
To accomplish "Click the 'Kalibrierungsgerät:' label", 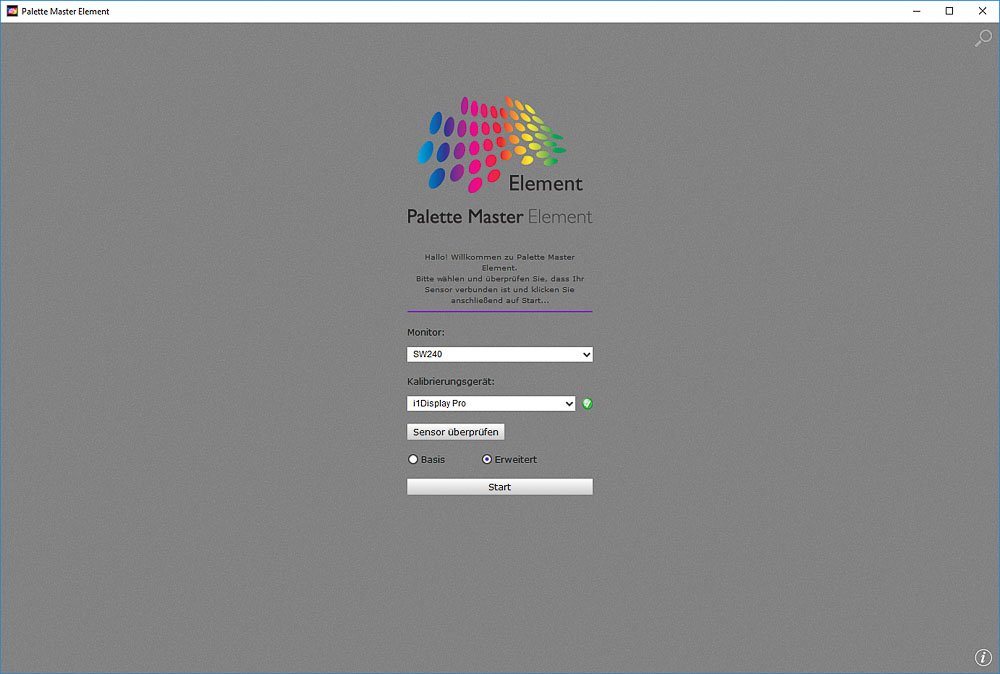I will tap(451, 381).
